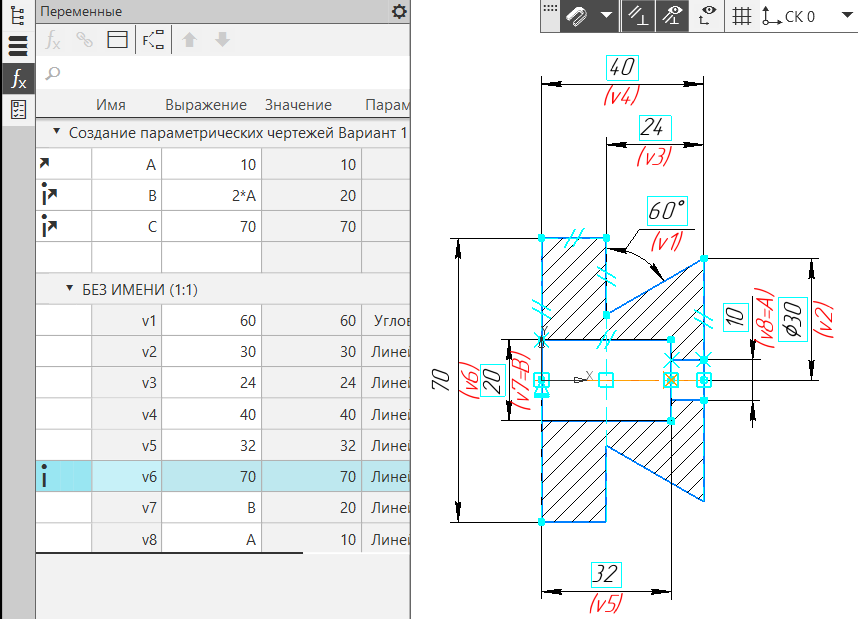858x619 pixels.
Task: Select the expression cell '2*A' for B
Action: tap(211, 195)
